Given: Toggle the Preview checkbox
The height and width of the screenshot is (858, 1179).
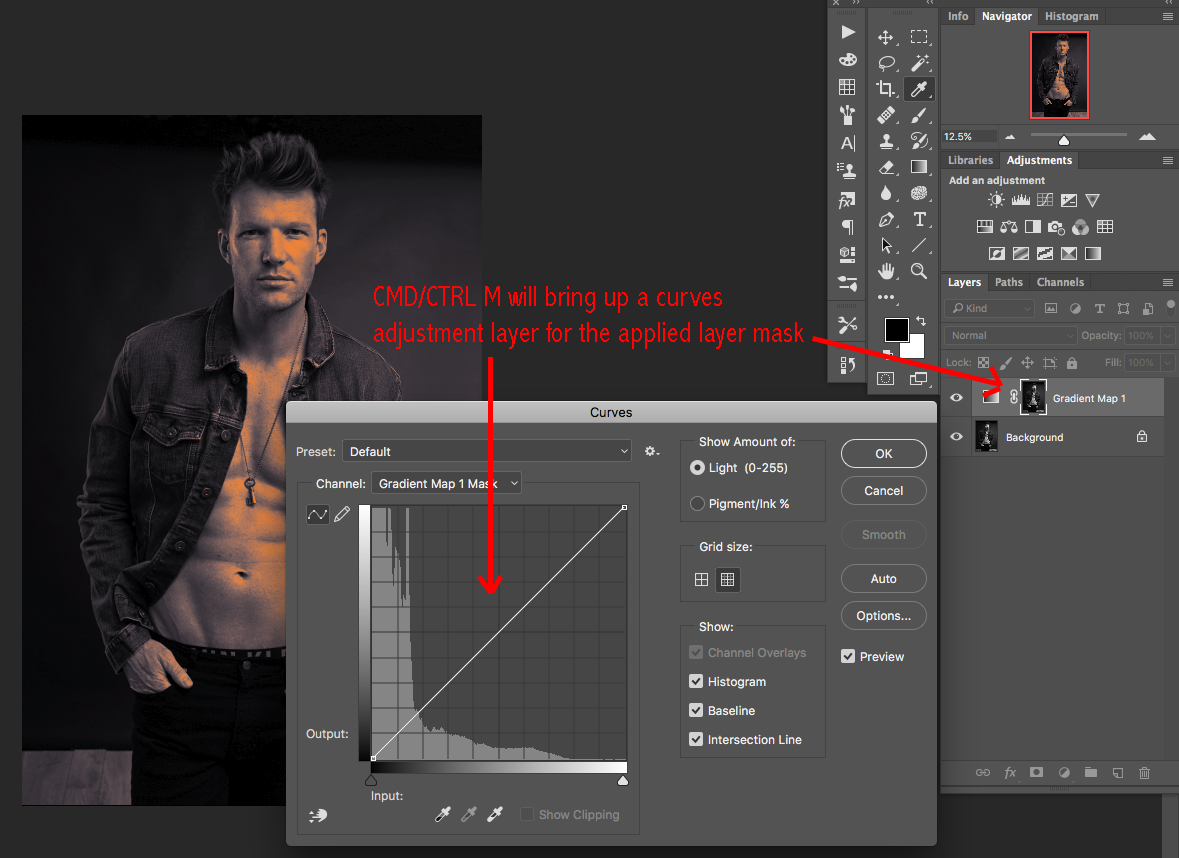Looking at the screenshot, I should click(848, 657).
